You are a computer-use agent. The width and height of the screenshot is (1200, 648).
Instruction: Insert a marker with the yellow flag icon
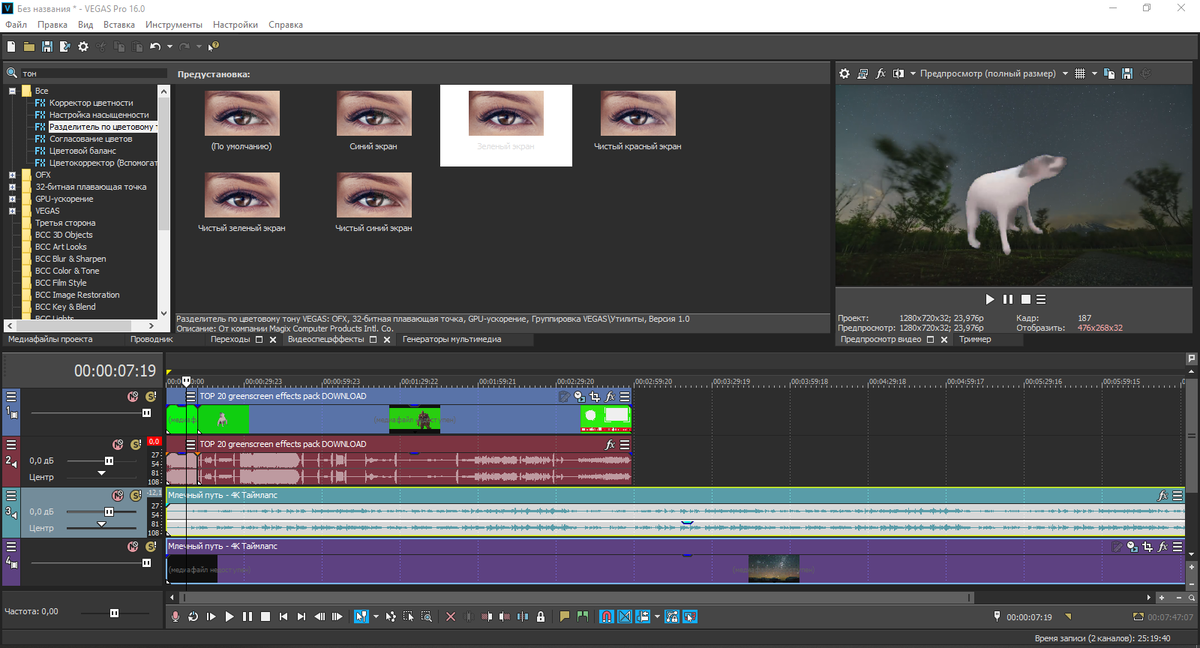pos(564,617)
